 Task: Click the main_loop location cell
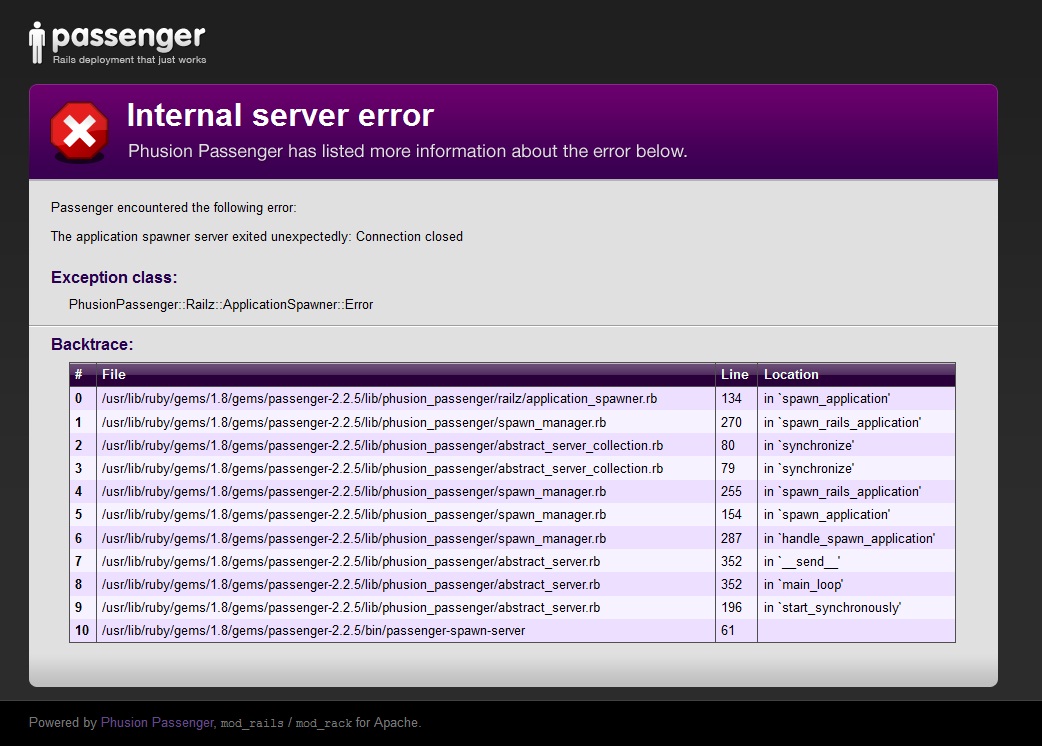click(804, 584)
